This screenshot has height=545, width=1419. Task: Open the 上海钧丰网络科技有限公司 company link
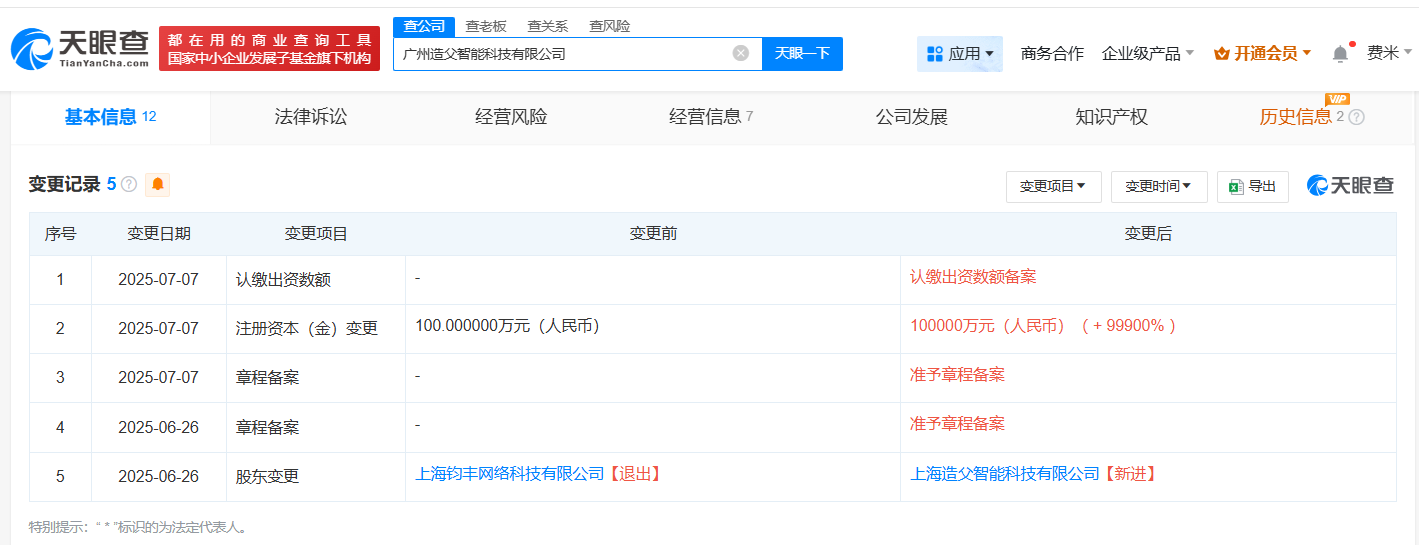(x=510, y=473)
